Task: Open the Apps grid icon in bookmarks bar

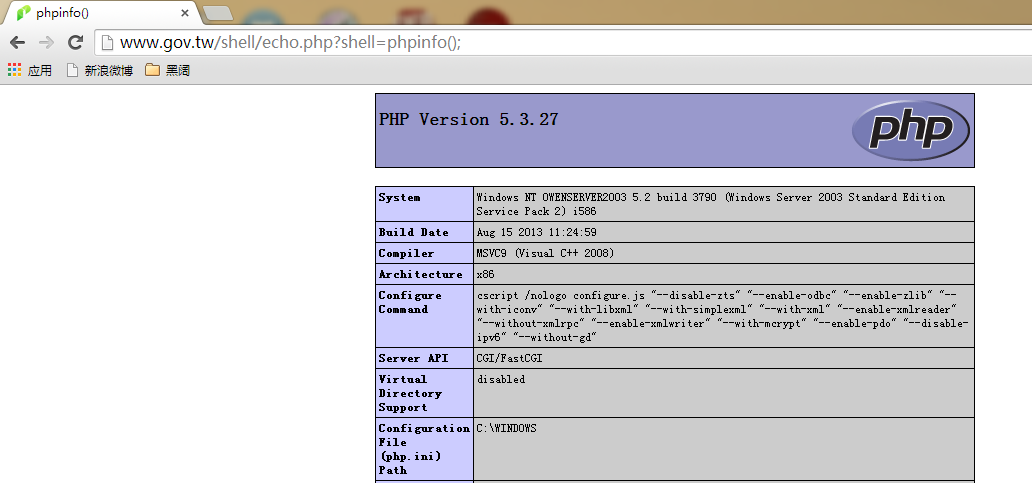Action: coord(14,70)
